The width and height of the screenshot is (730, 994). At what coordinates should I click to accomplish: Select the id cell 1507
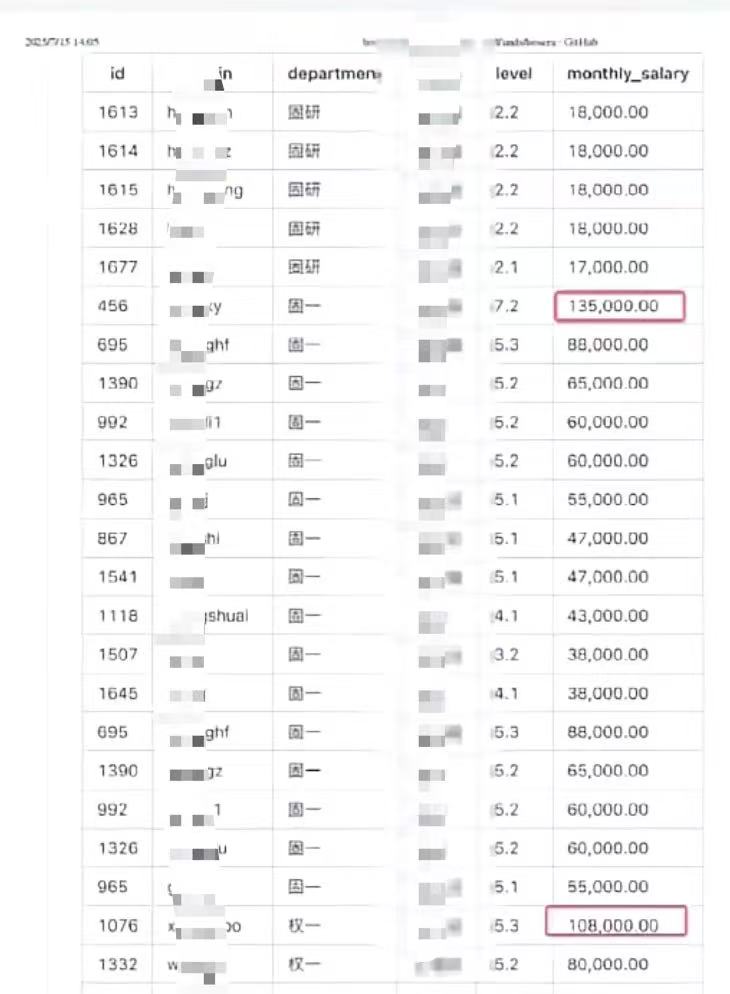coord(118,655)
